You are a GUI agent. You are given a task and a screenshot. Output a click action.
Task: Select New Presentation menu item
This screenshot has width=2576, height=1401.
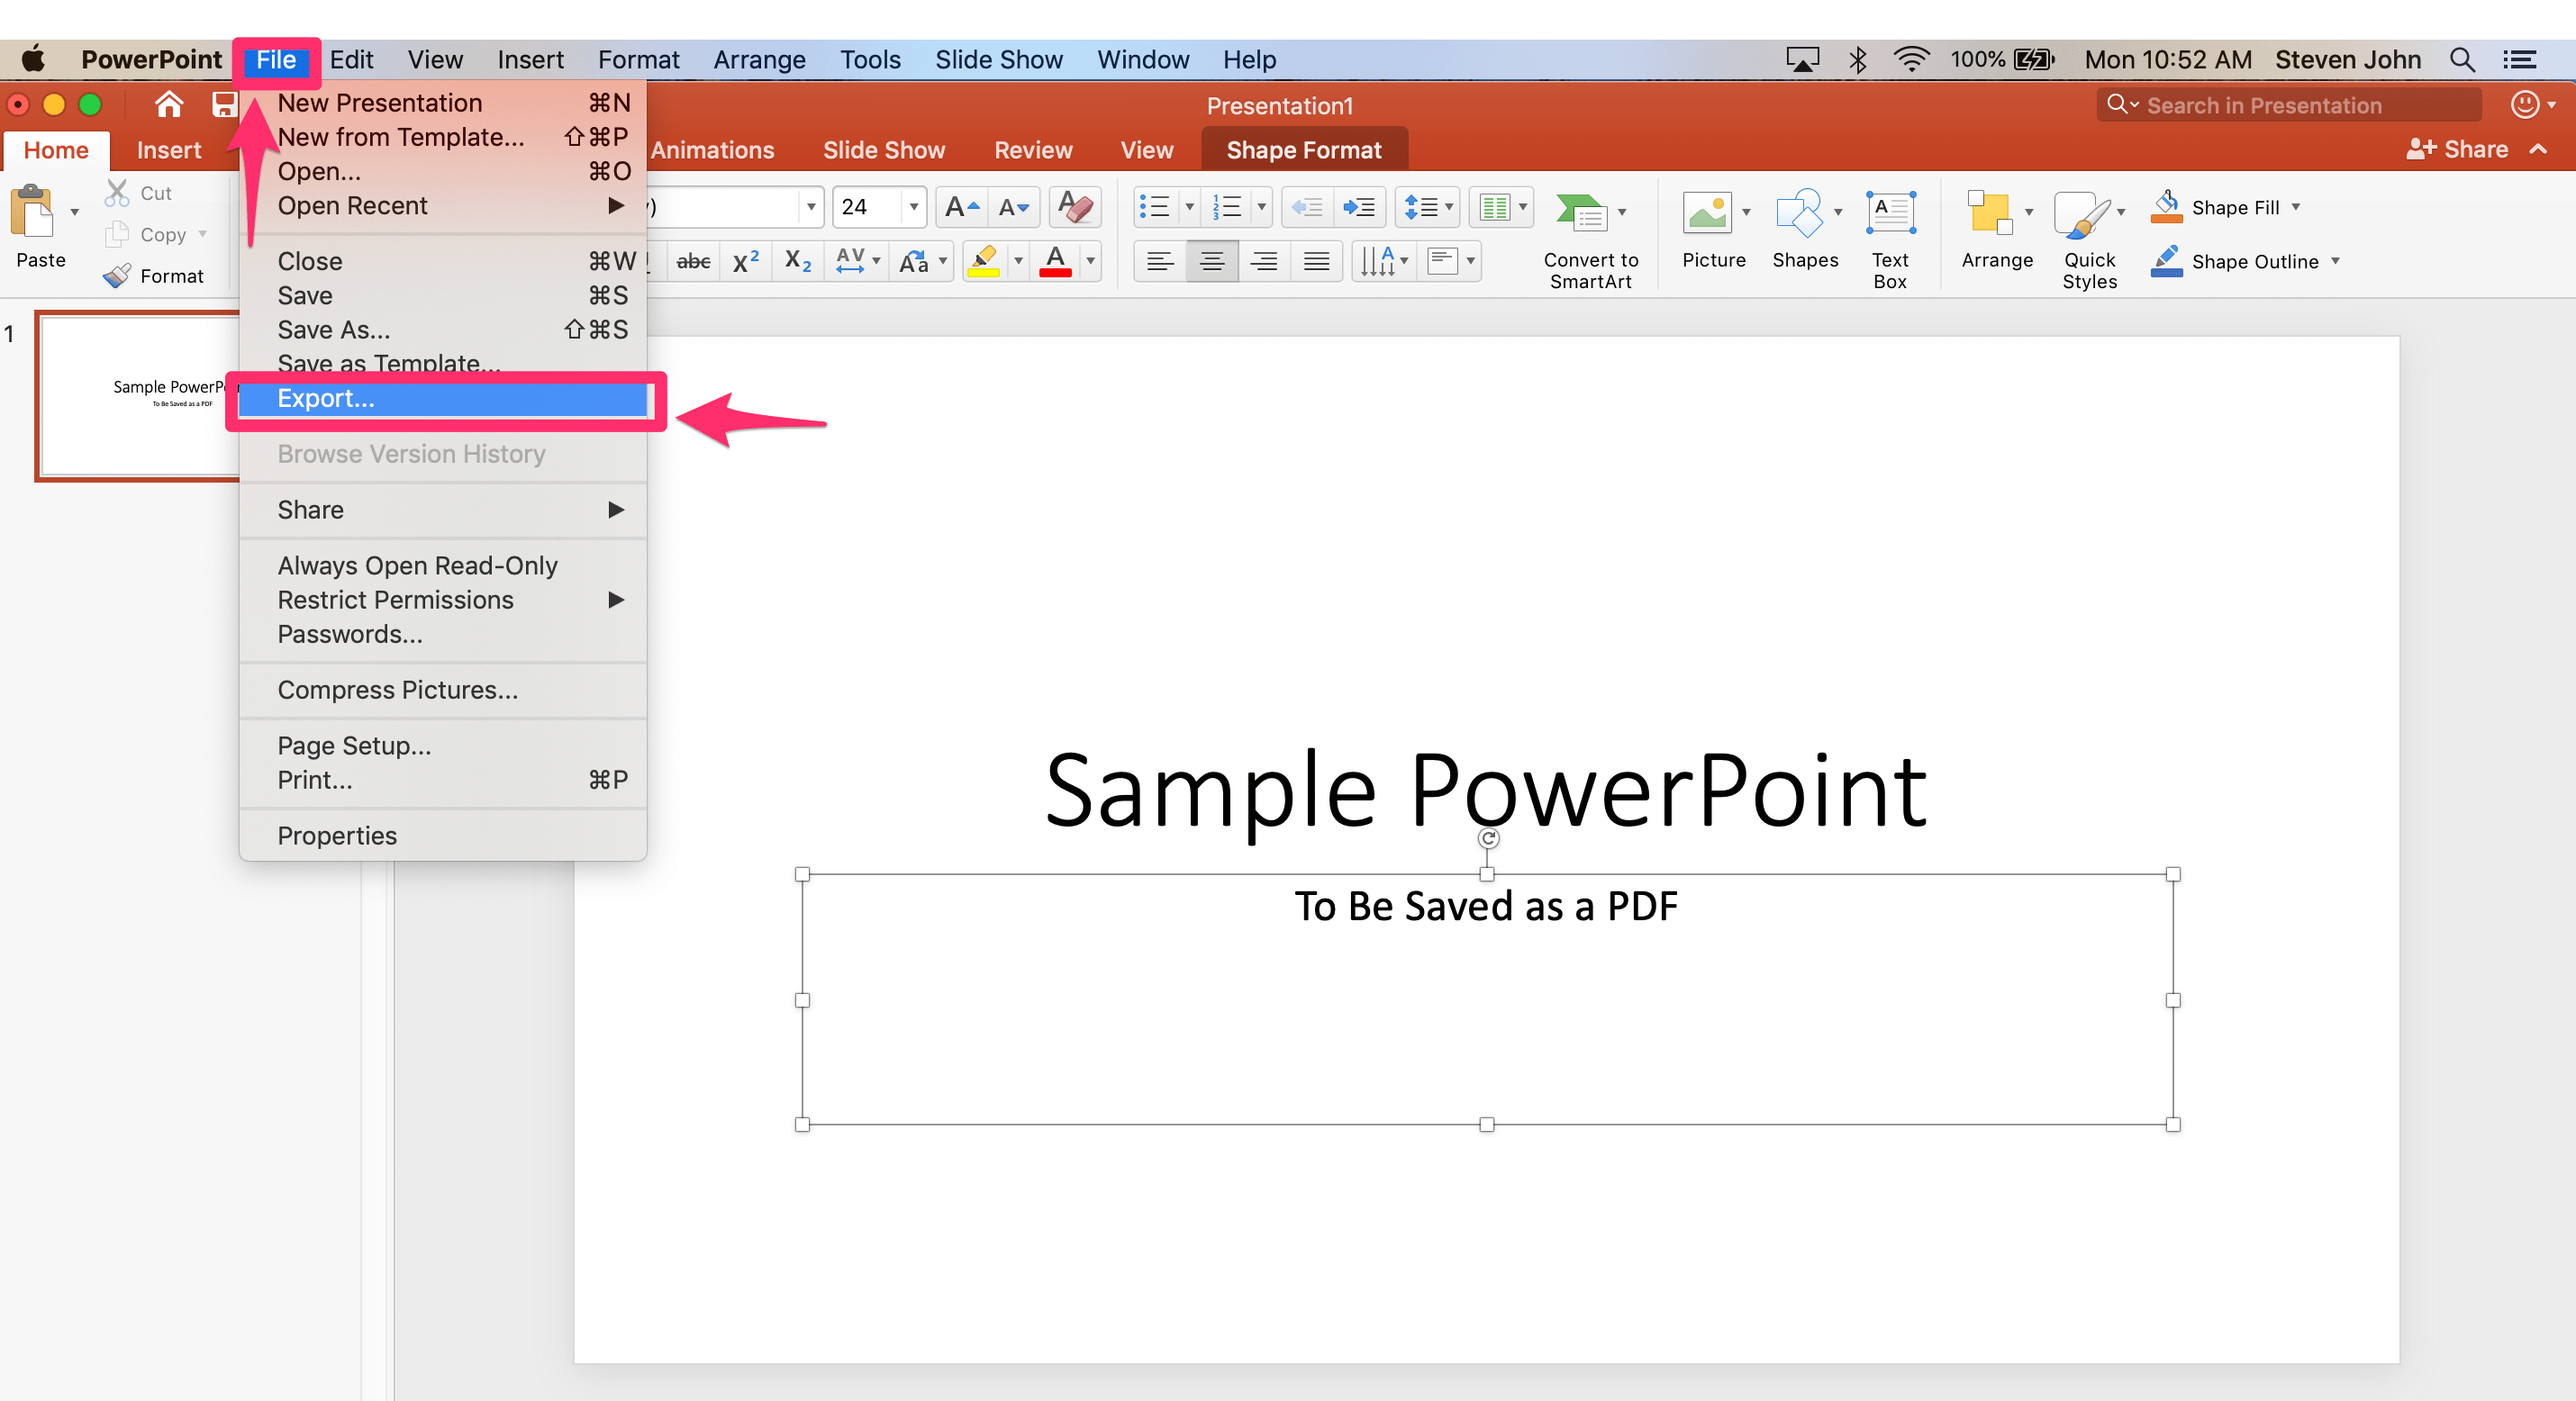coord(443,102)
